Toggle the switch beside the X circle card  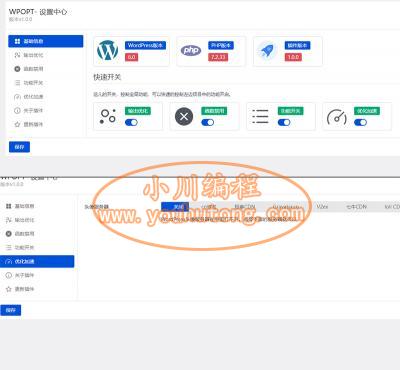click(x=208, y=122)
